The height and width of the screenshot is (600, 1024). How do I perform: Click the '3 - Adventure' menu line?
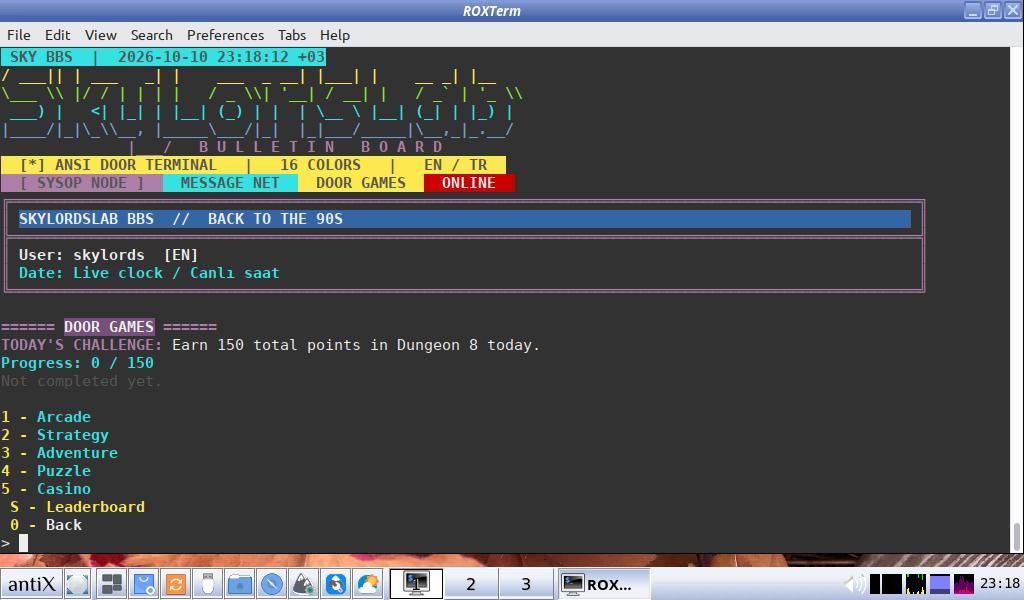pyautogui.click(x=59, y=452)
